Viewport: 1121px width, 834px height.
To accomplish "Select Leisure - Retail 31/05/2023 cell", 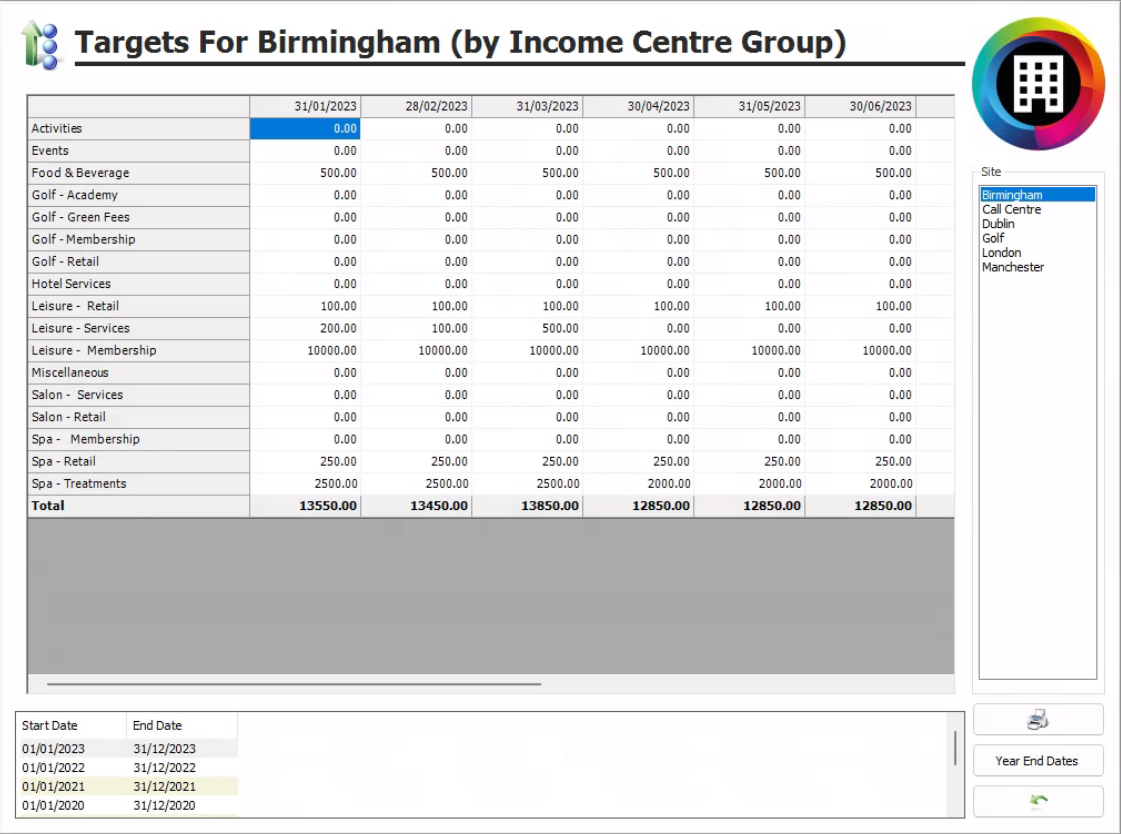I will [x=749, y=306].
